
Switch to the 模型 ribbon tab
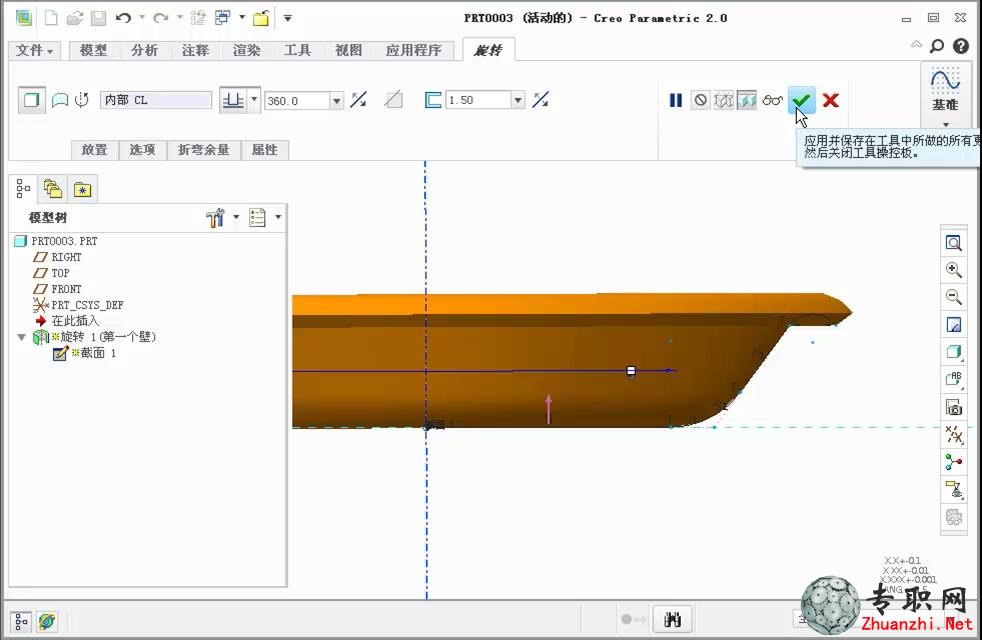pos(93,50)
